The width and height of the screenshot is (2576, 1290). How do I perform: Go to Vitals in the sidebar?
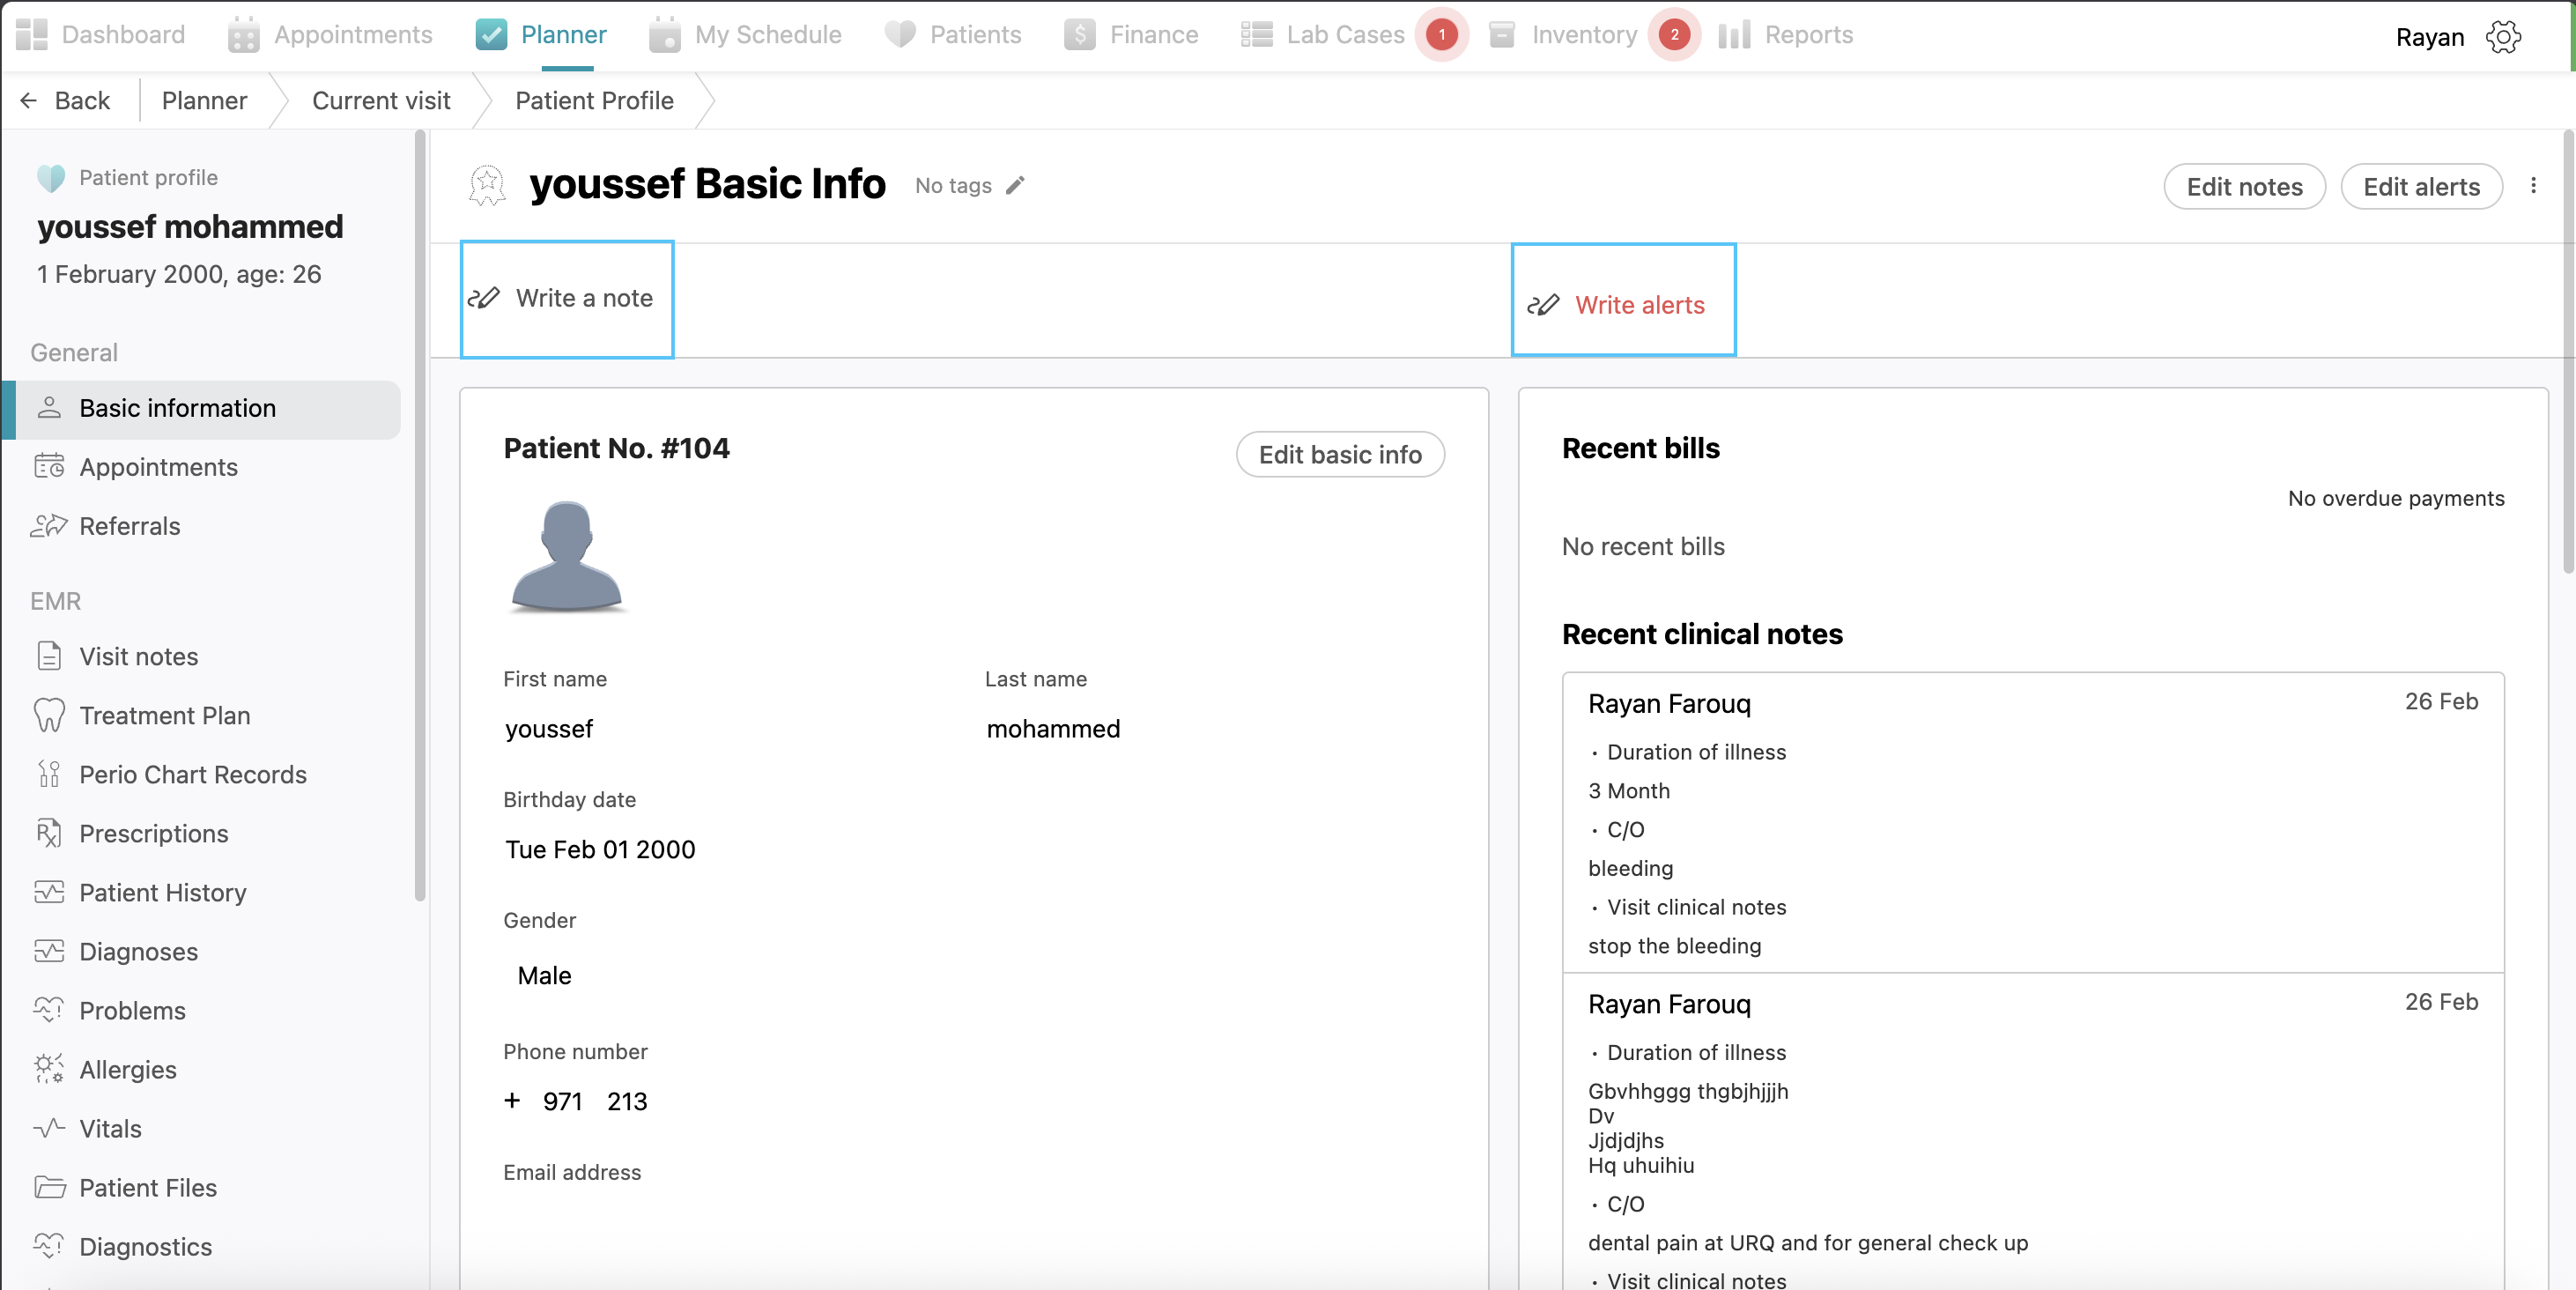click(110, 1128)
